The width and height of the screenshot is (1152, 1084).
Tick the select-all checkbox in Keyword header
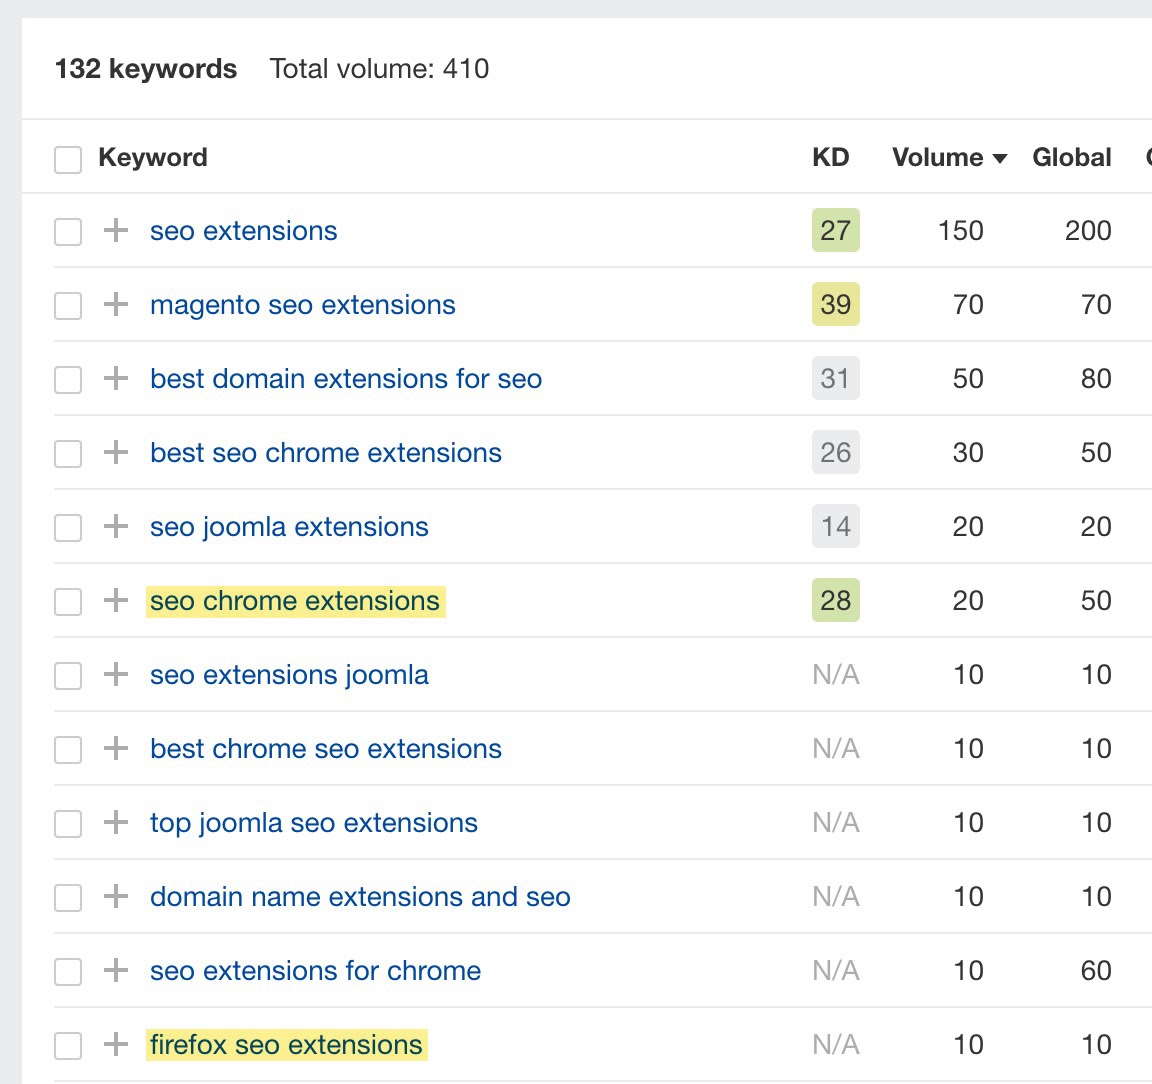coord(68,159)
